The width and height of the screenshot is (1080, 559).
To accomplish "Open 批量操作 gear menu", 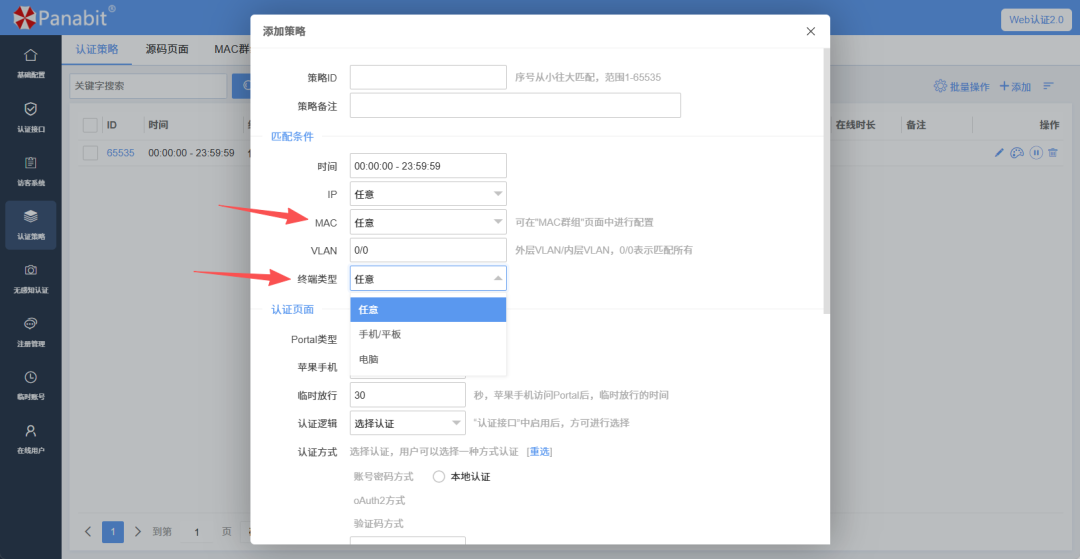I will tap(962, 87).
